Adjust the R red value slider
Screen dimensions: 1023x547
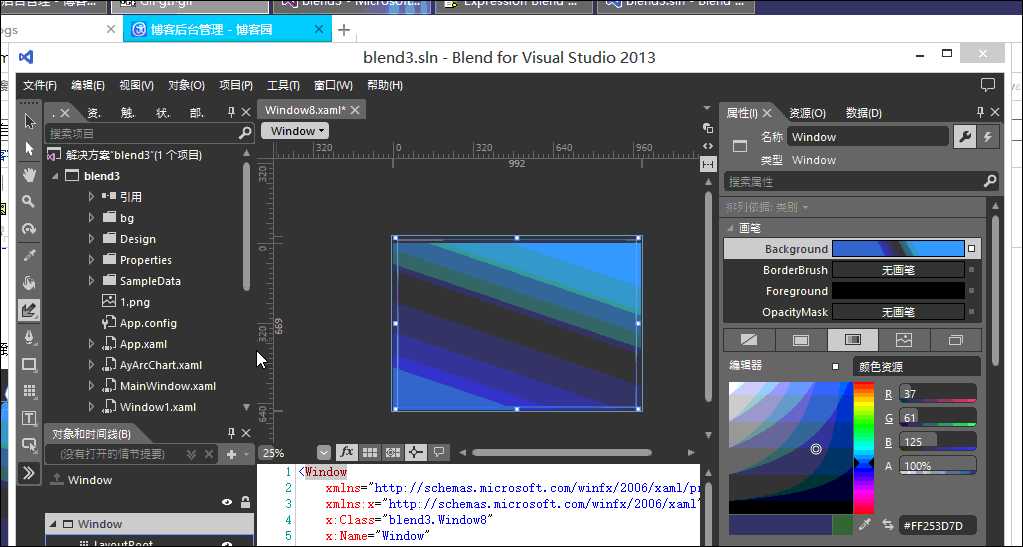[938, 394]
